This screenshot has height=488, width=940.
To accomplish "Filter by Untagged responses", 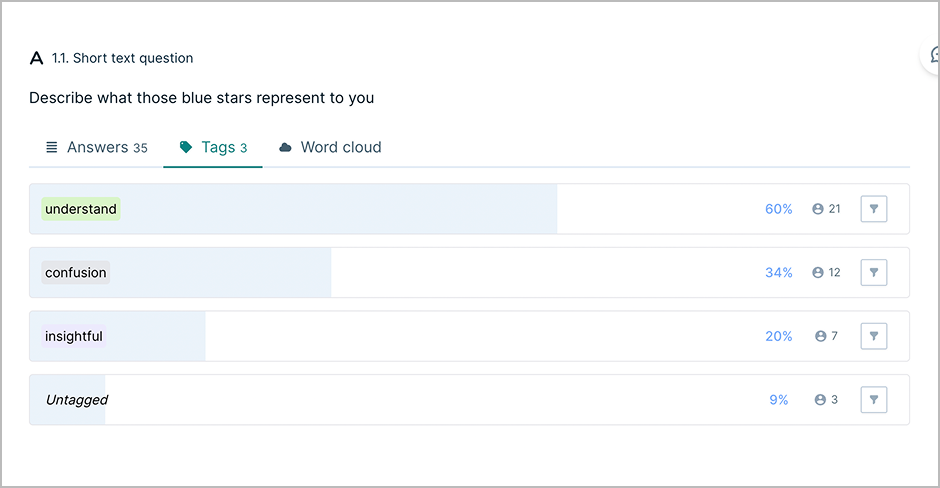I will click(x=873, y=400).
